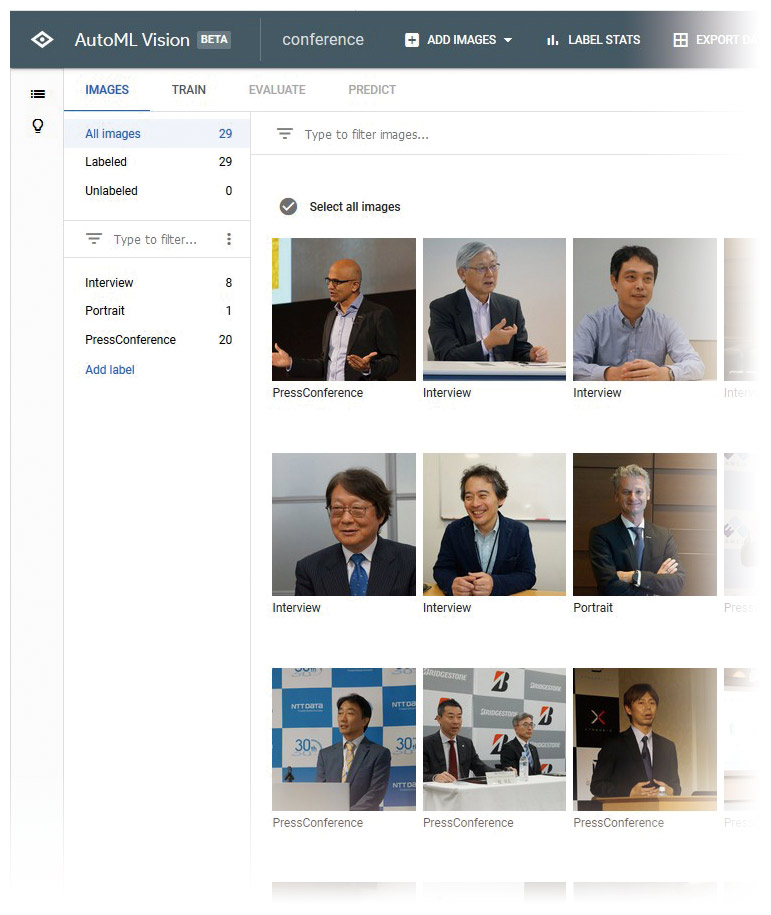Select the Portrait image of man with crossed arms
The height and width of the screenshot is (915, 771).
pyautogui.click(x=644, y=524)
